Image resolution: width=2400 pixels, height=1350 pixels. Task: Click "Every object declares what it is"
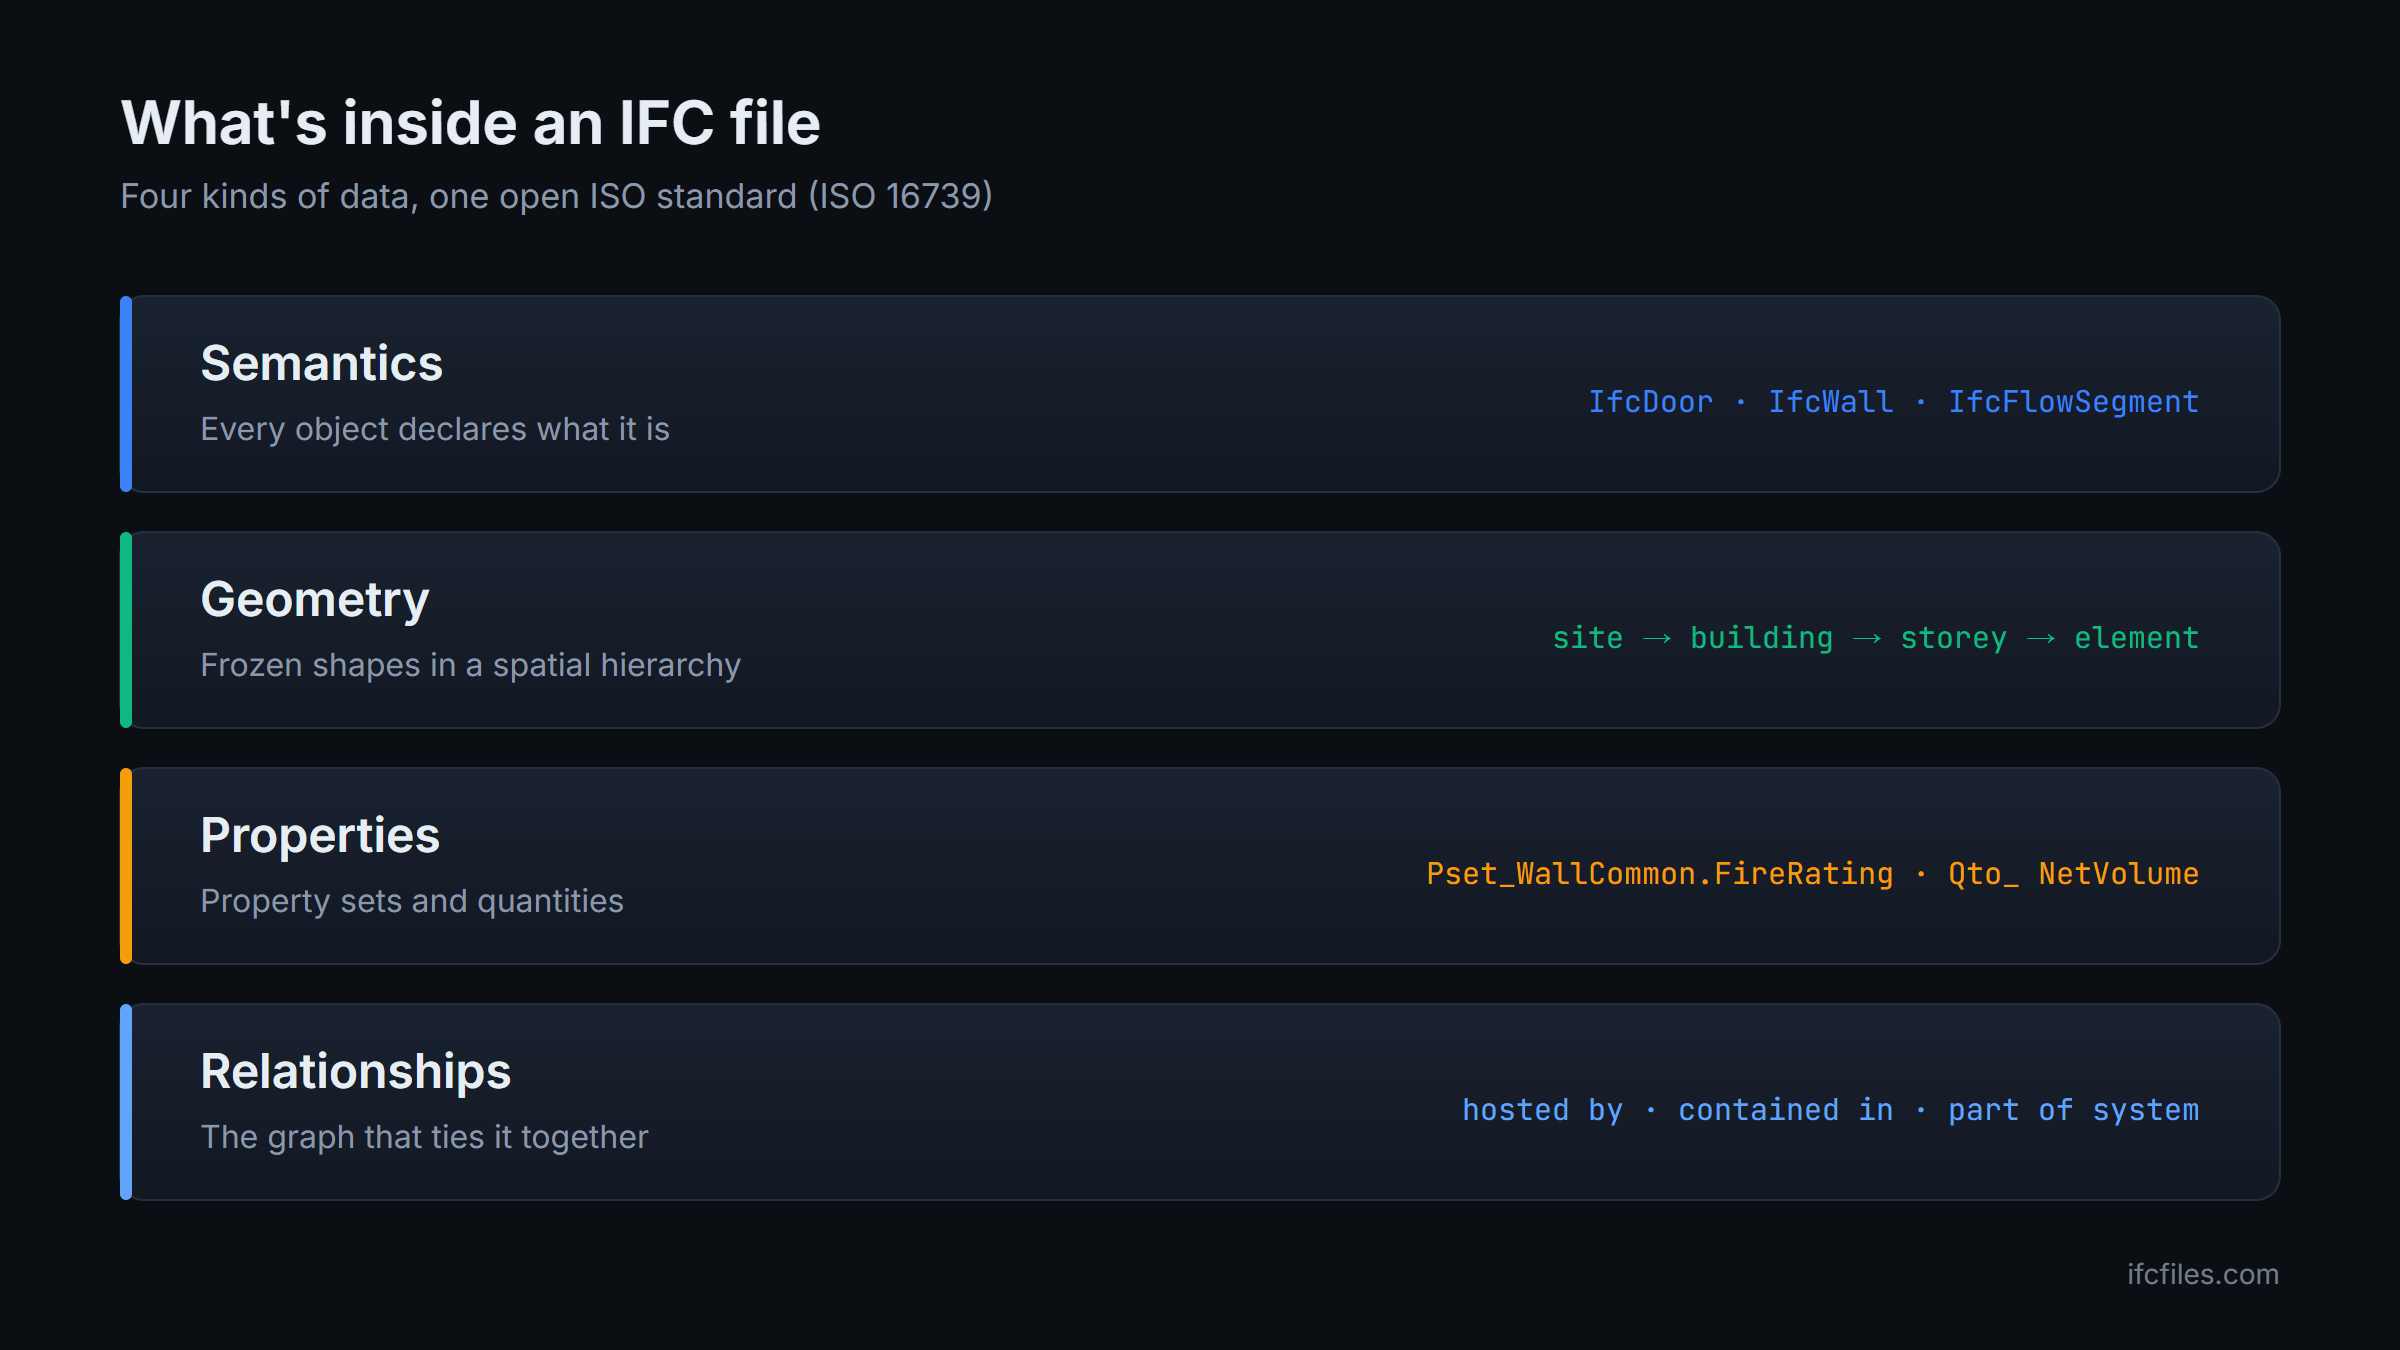[x=435, y=429]
